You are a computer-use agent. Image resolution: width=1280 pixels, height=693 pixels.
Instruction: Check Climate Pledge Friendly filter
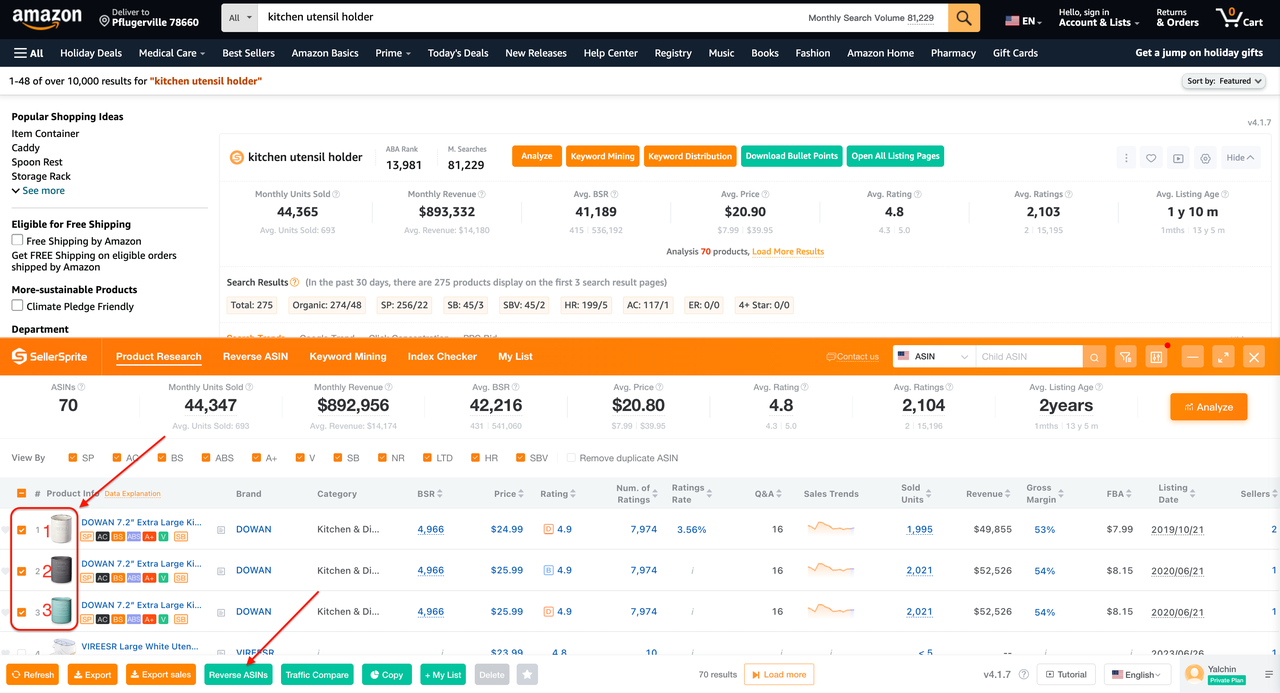coord(17,305)
